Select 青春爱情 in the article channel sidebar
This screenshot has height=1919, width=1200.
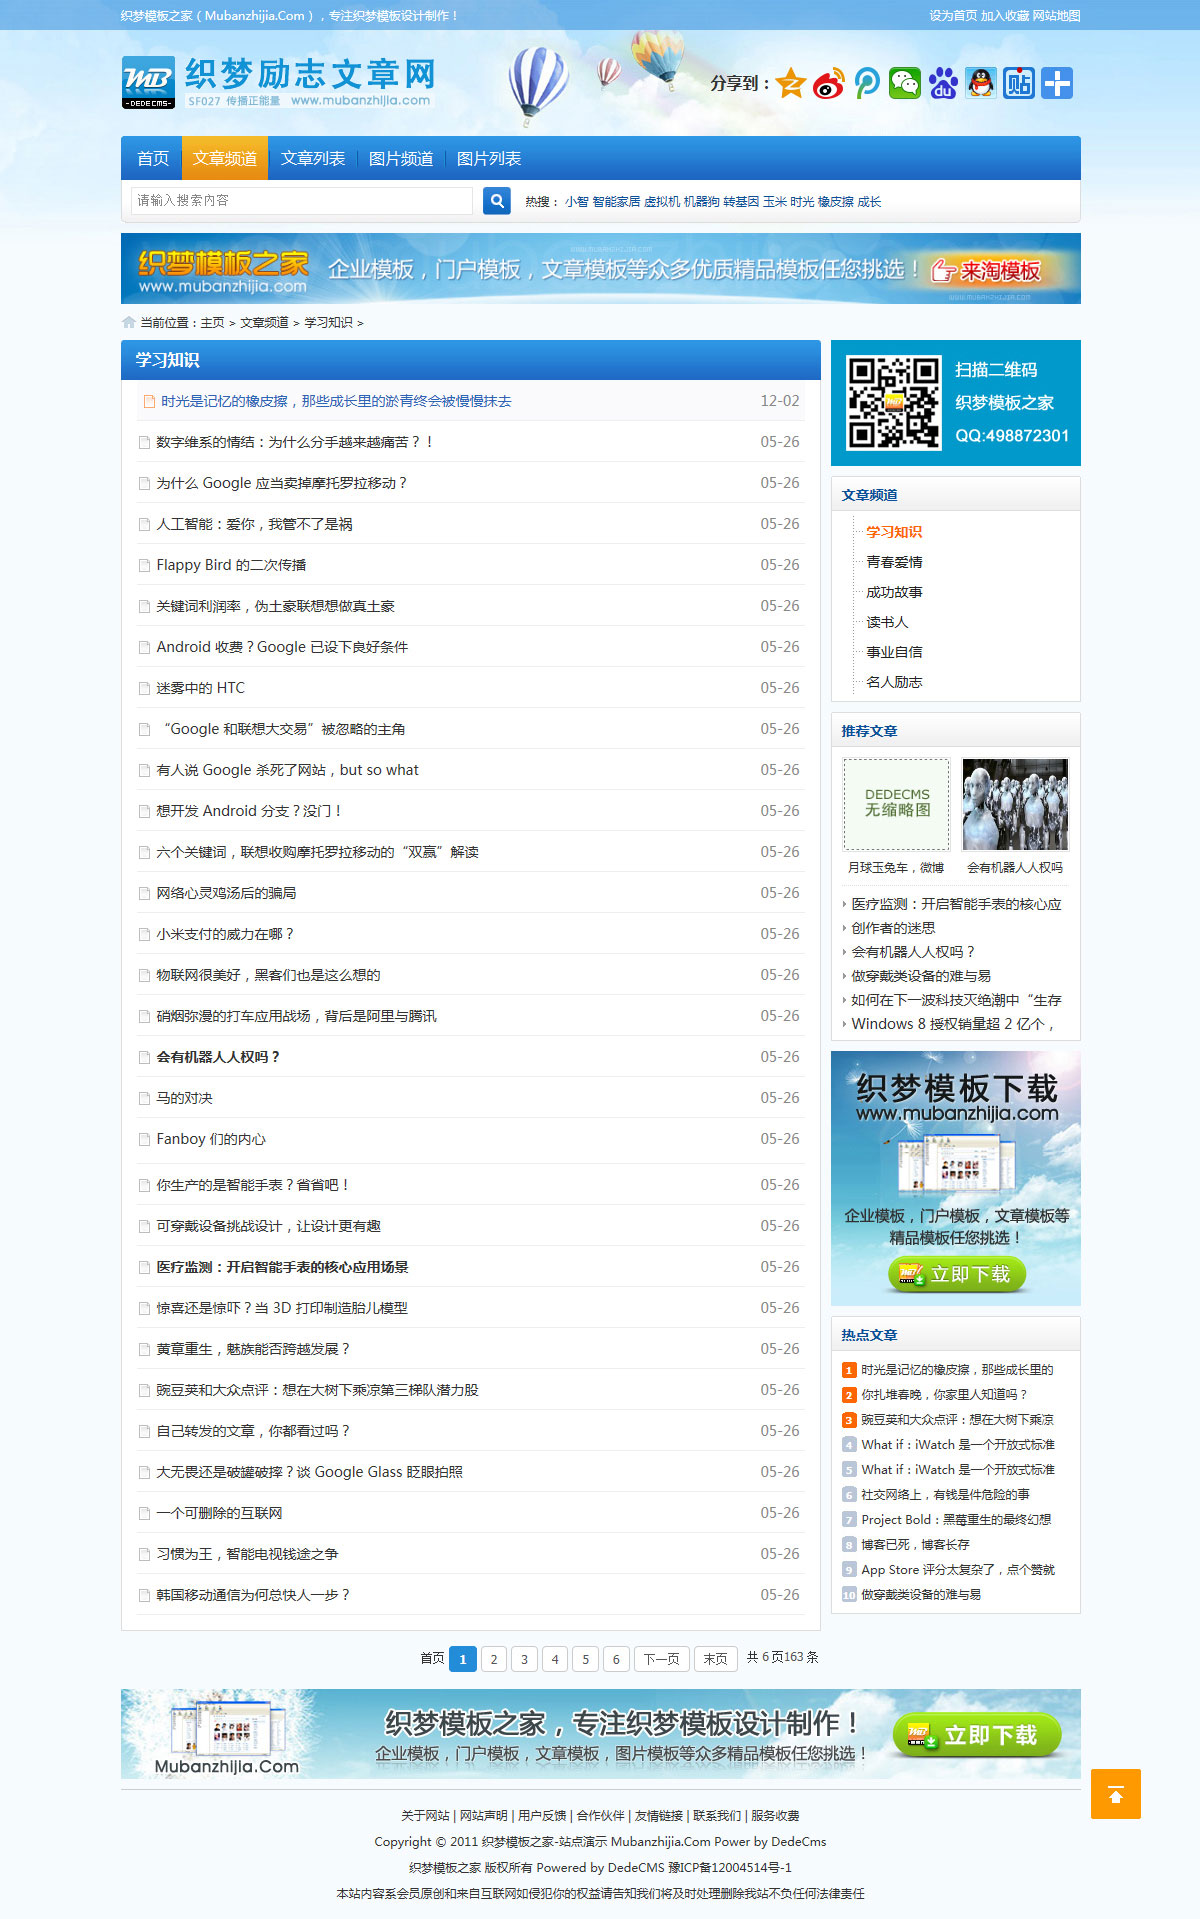(x=894, y=562)
